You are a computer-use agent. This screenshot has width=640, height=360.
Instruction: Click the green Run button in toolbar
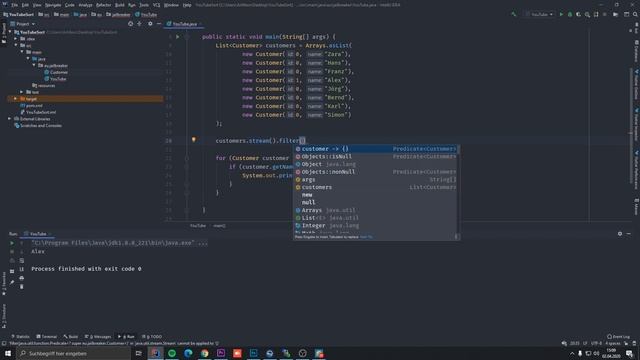561,14
